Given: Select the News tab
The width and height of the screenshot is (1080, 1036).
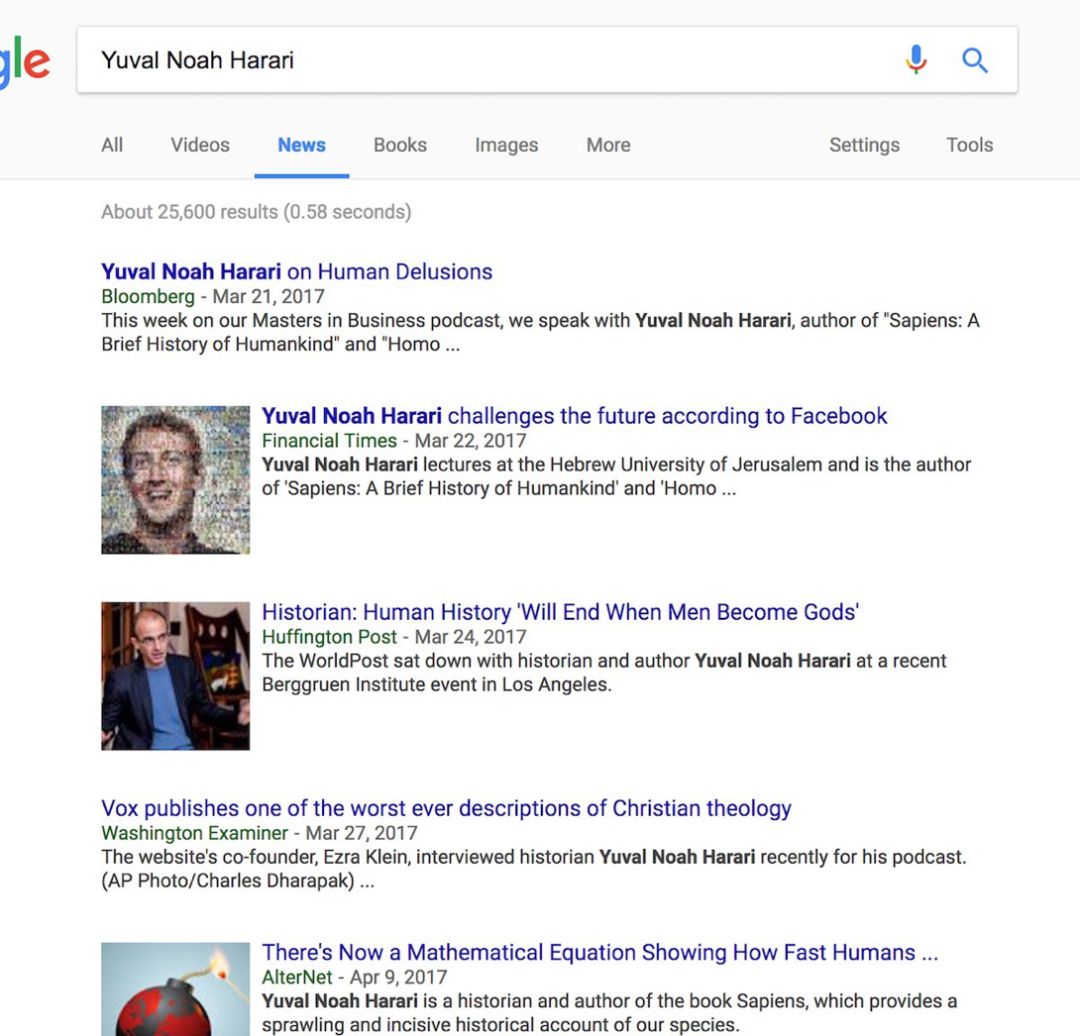Looking at the screenshot, I should coord(302,145).
